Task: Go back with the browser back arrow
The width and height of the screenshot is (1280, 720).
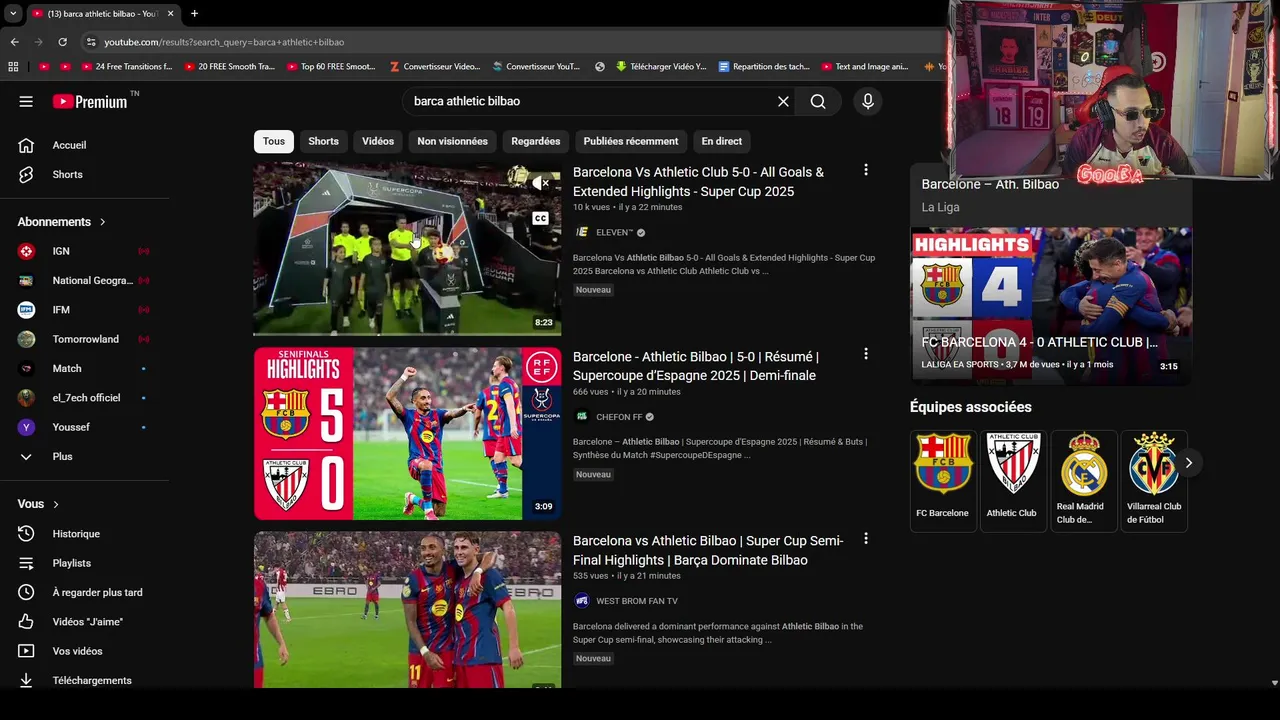Action: (14, 42)
